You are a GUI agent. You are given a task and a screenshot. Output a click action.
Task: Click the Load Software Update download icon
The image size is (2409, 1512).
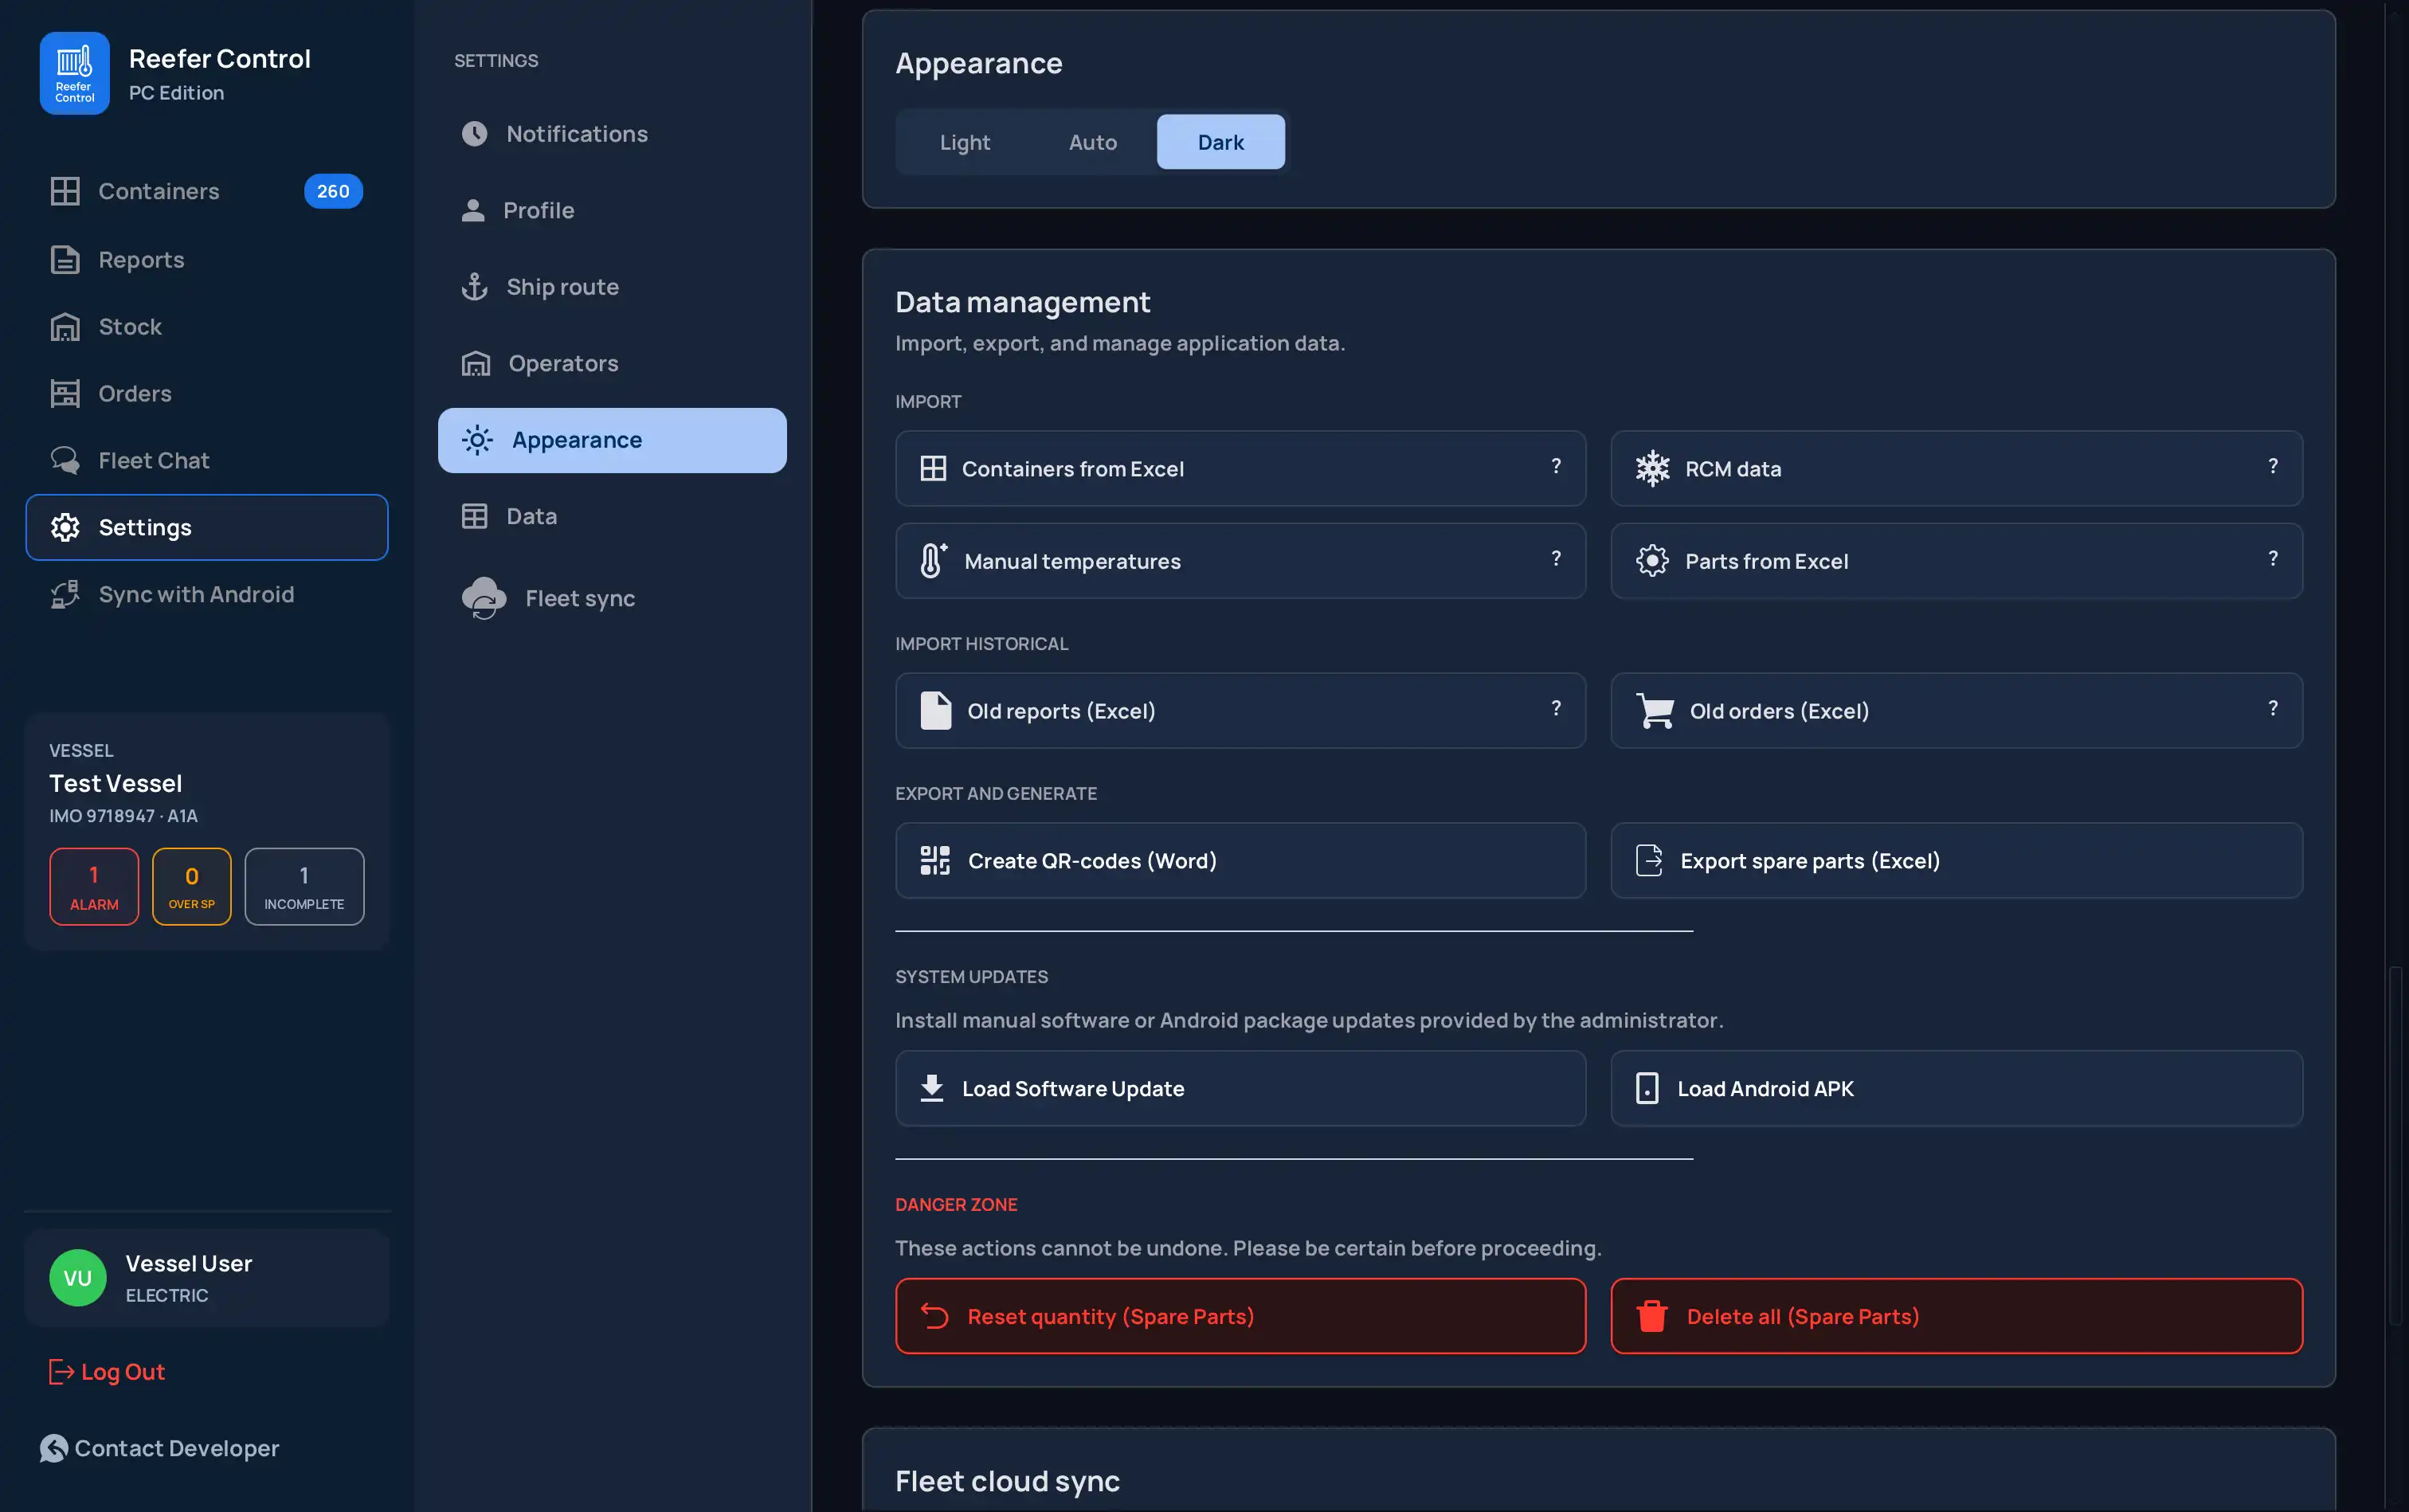pos(932,1088)
